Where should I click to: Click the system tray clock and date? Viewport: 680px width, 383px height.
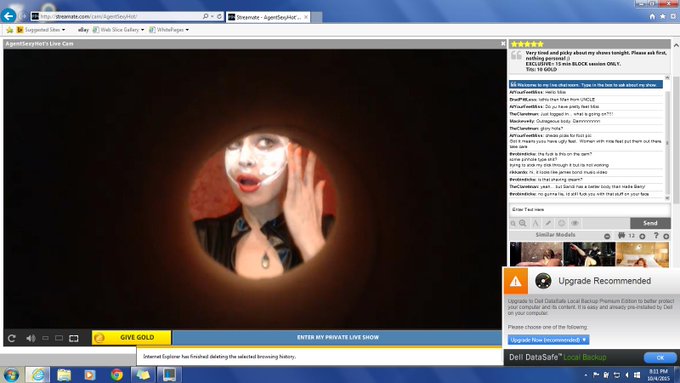pyautogui.click(x=658, y=375)
